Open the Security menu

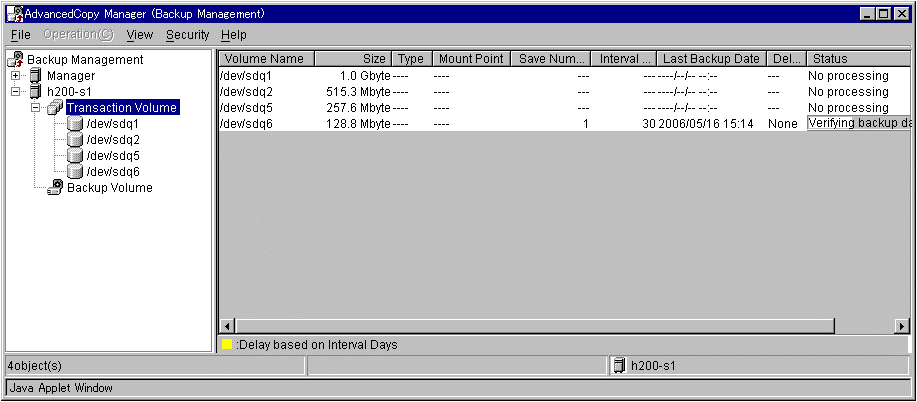tap(187, 35)
